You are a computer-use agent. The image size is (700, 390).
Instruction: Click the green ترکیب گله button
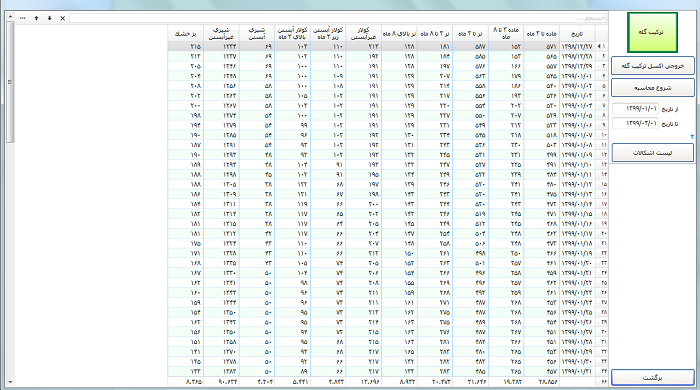pyautogui.click(x=652, y=32)
